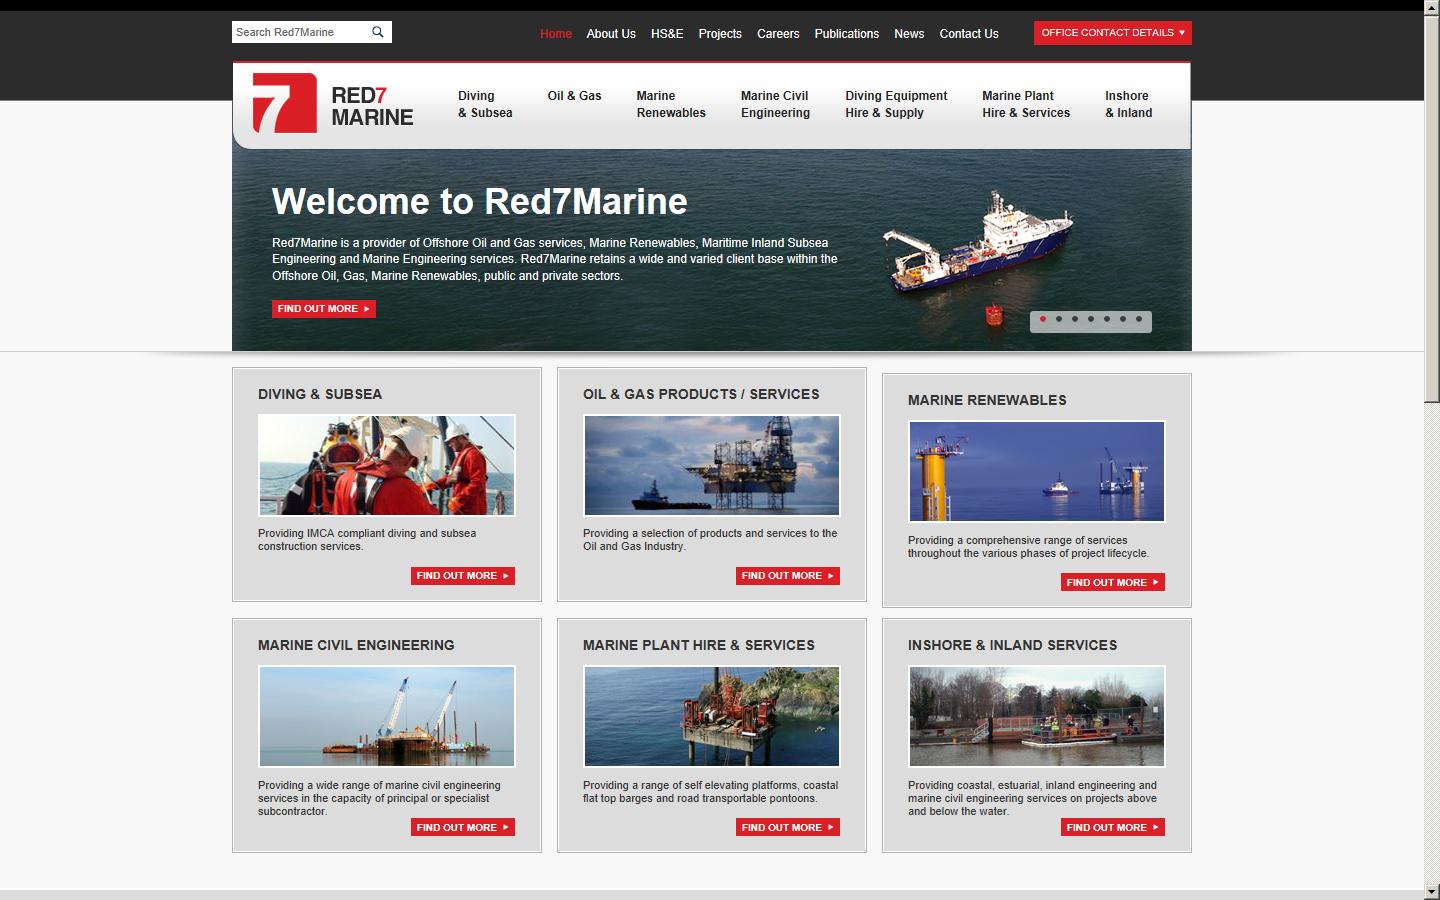Click the scrollbar down arrow
This screenshot has width=1440, height=900.
point(1431,891)
